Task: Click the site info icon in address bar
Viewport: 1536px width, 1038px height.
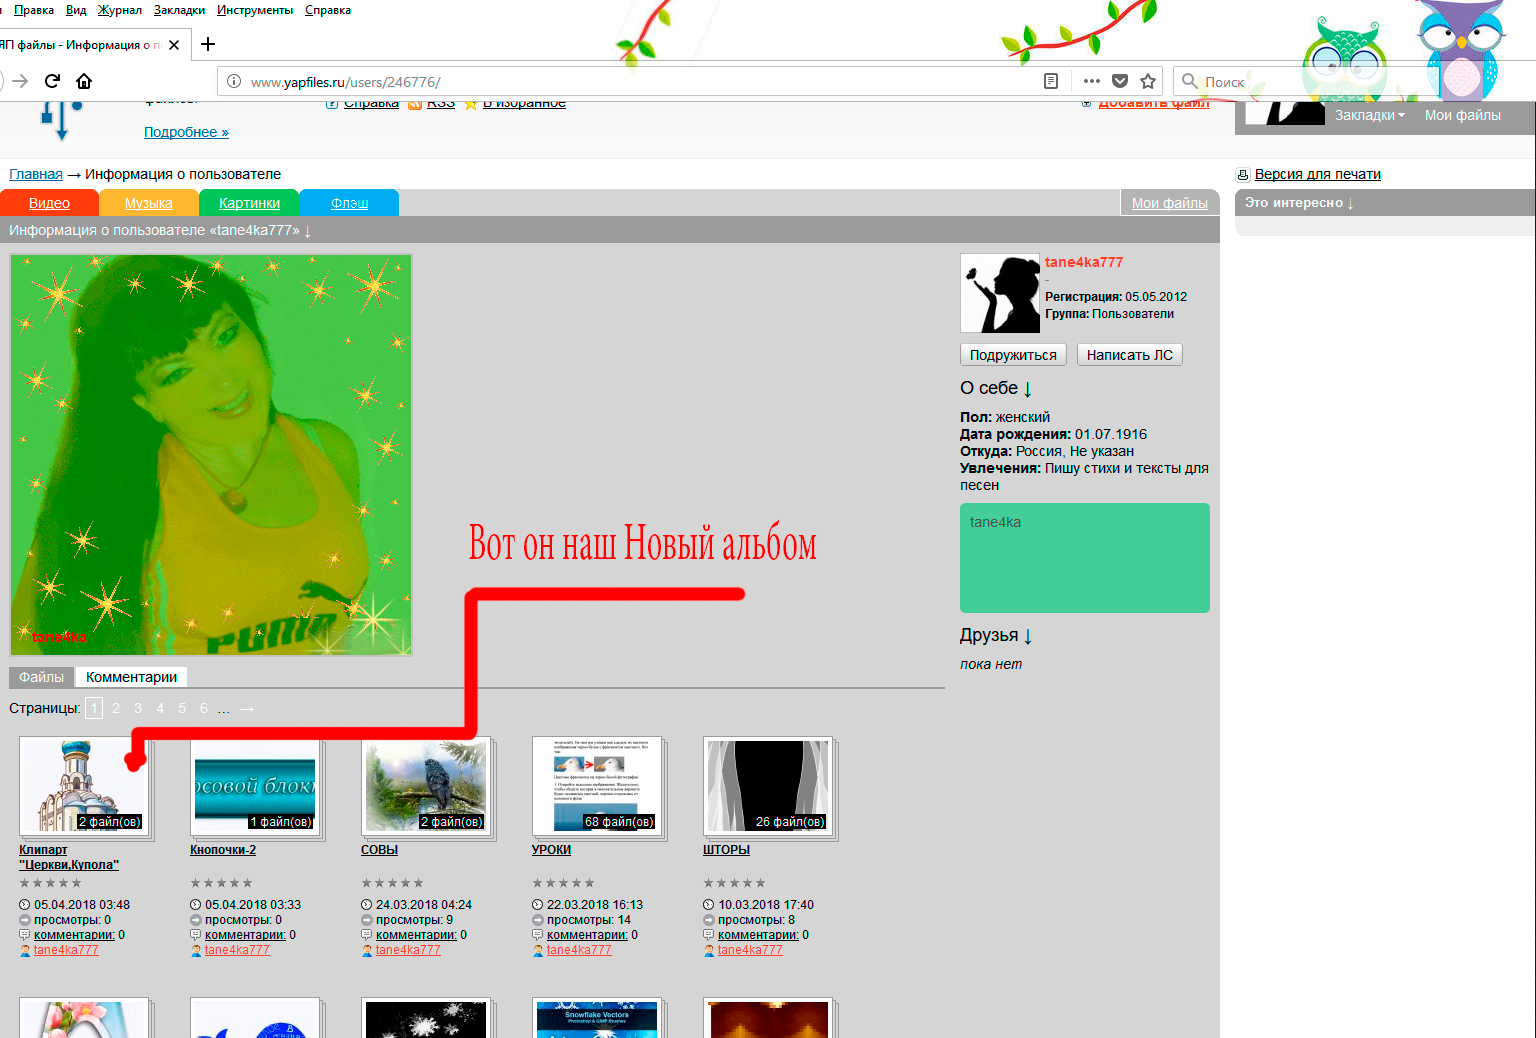Action: click(x=233, y=82)
